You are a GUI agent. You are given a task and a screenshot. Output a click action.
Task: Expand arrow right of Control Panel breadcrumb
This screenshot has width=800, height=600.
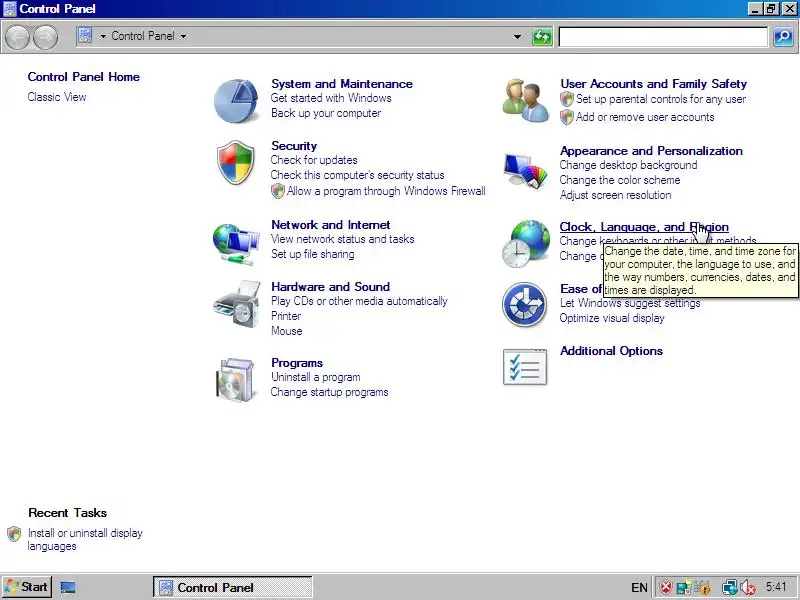tap(183, 36)
